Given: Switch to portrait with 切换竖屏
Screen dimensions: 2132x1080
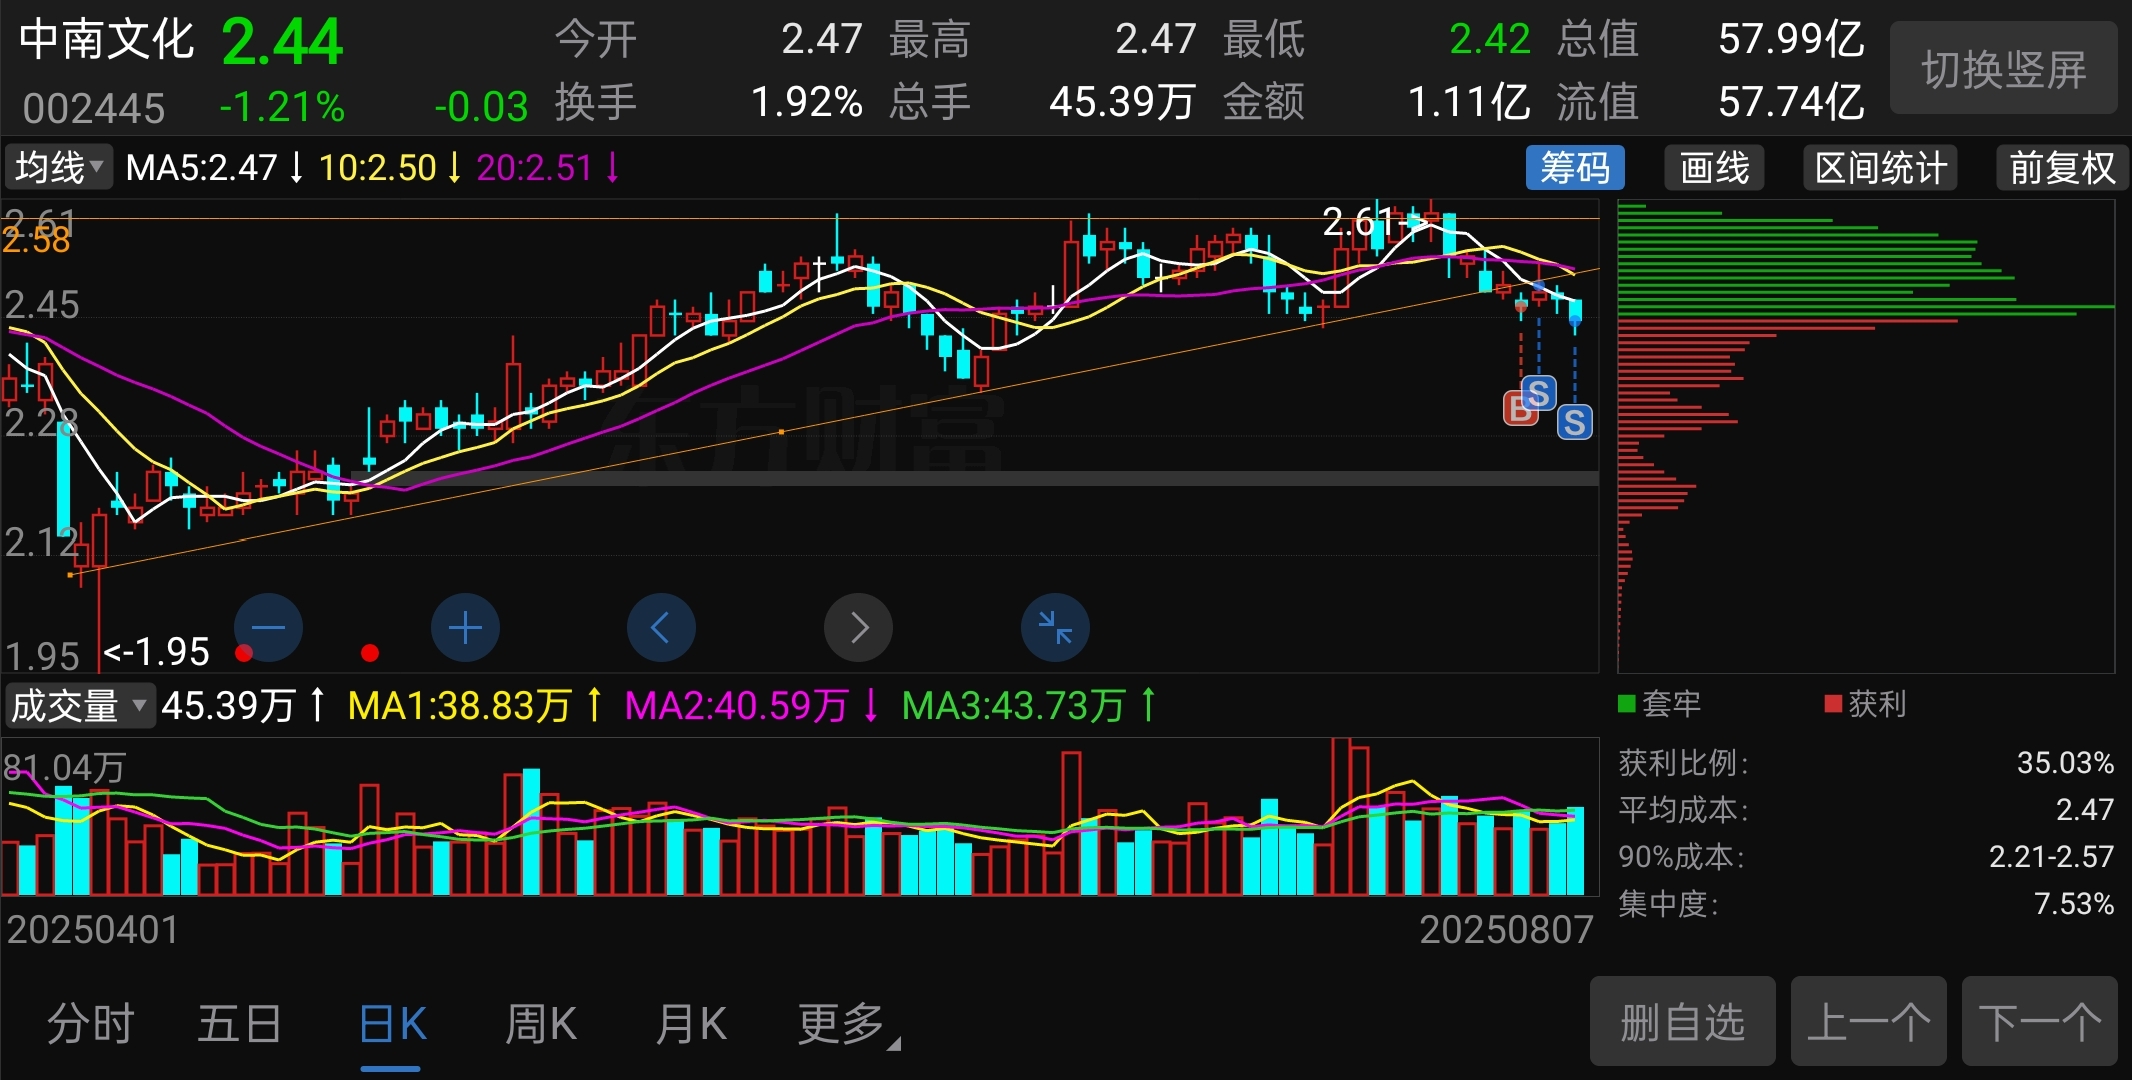Looking at the screenshot, I should (x=2004, y=70).
